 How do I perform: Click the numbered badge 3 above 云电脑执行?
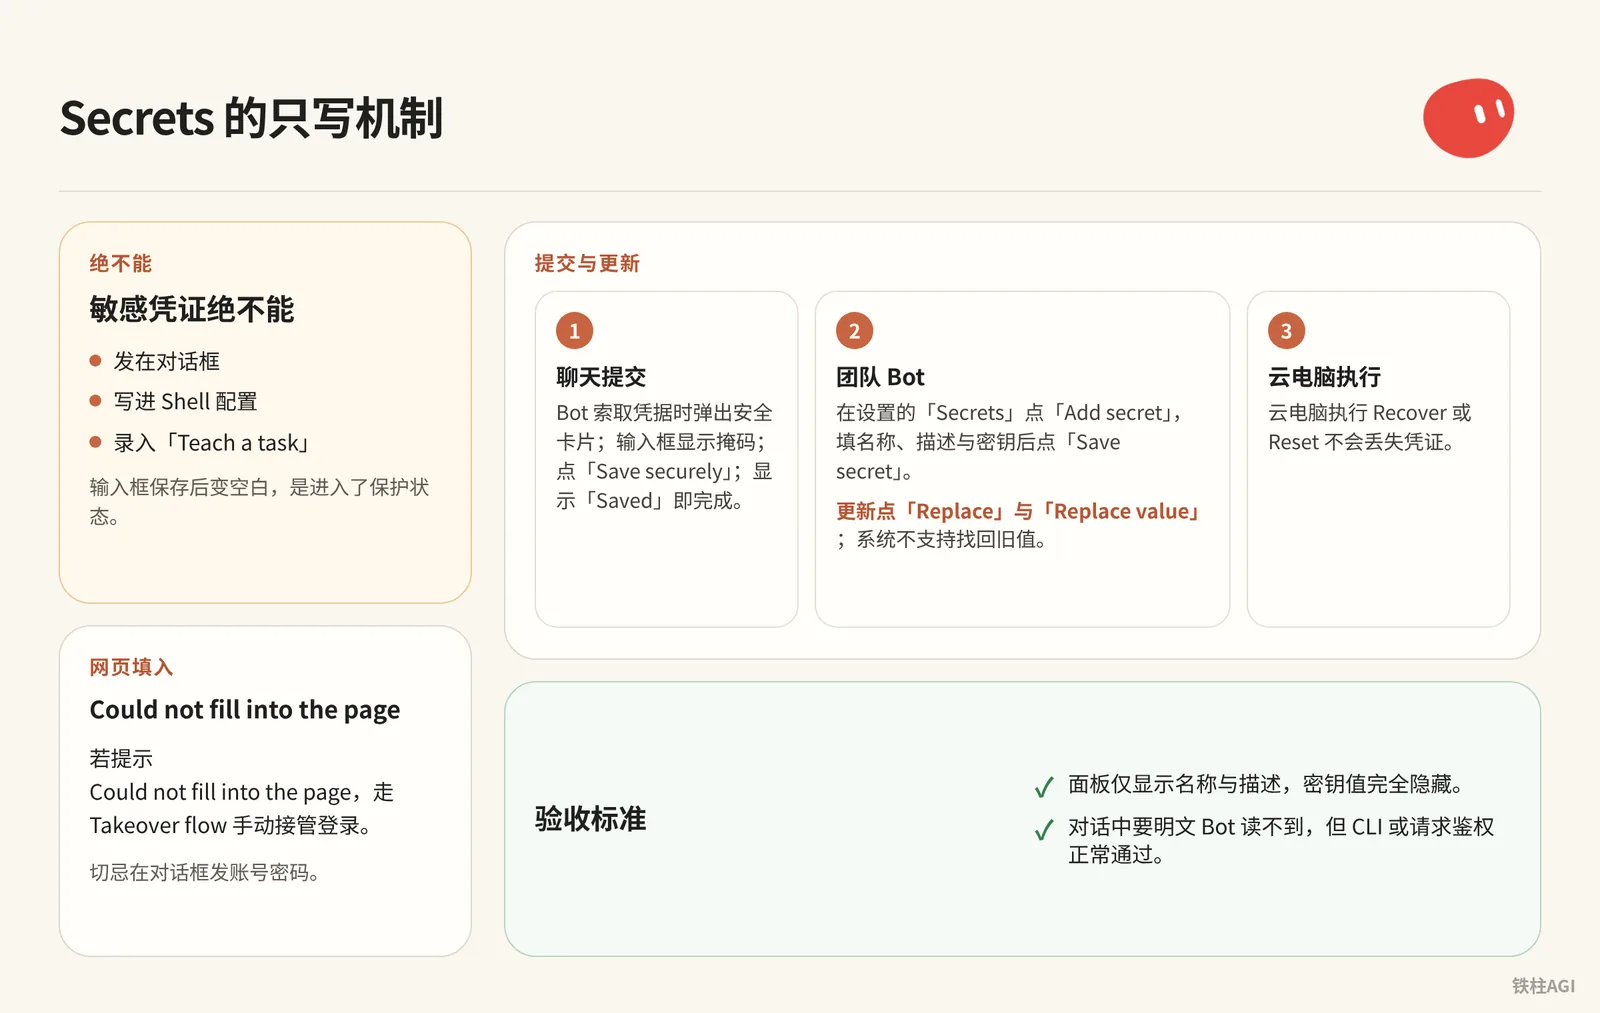(x=1286, y=331)
